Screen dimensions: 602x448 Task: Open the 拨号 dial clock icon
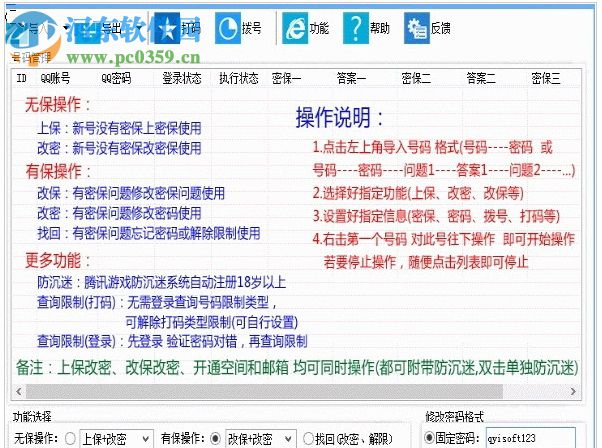(227, 28)
